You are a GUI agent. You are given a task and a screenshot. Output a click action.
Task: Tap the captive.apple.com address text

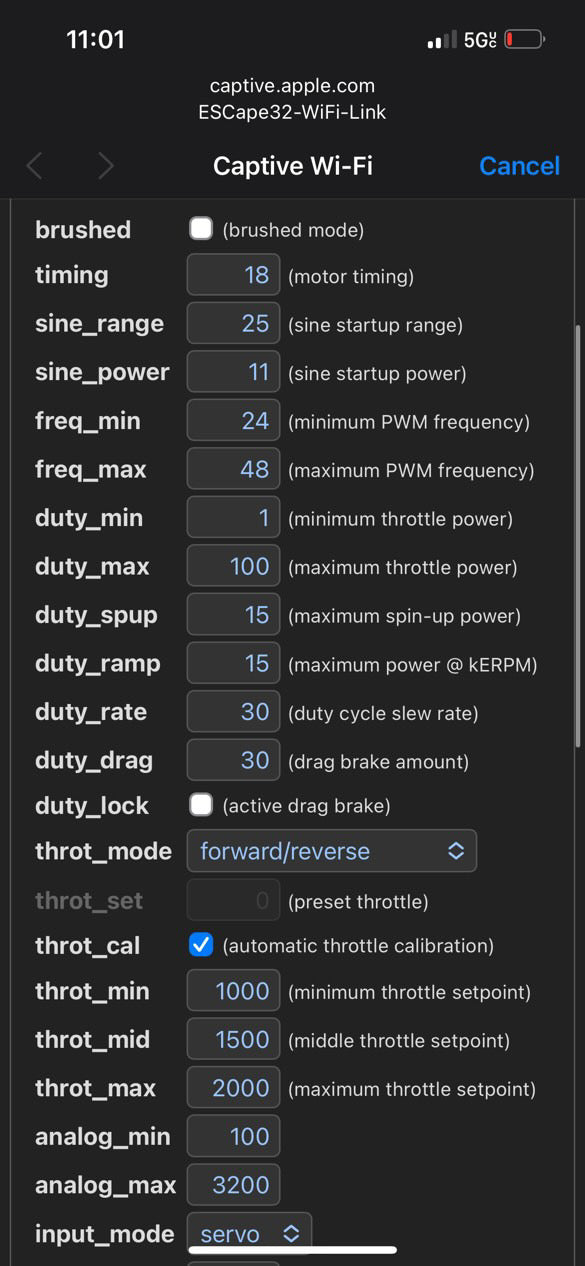tap(292, 87)
